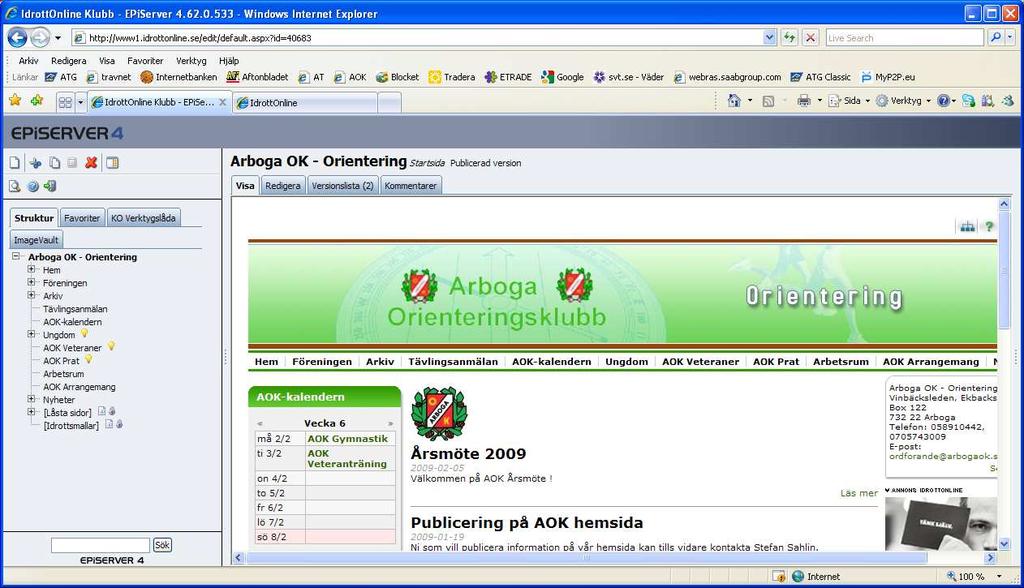
Task: Click the Copy page toolbar icon
Action: 55,163
